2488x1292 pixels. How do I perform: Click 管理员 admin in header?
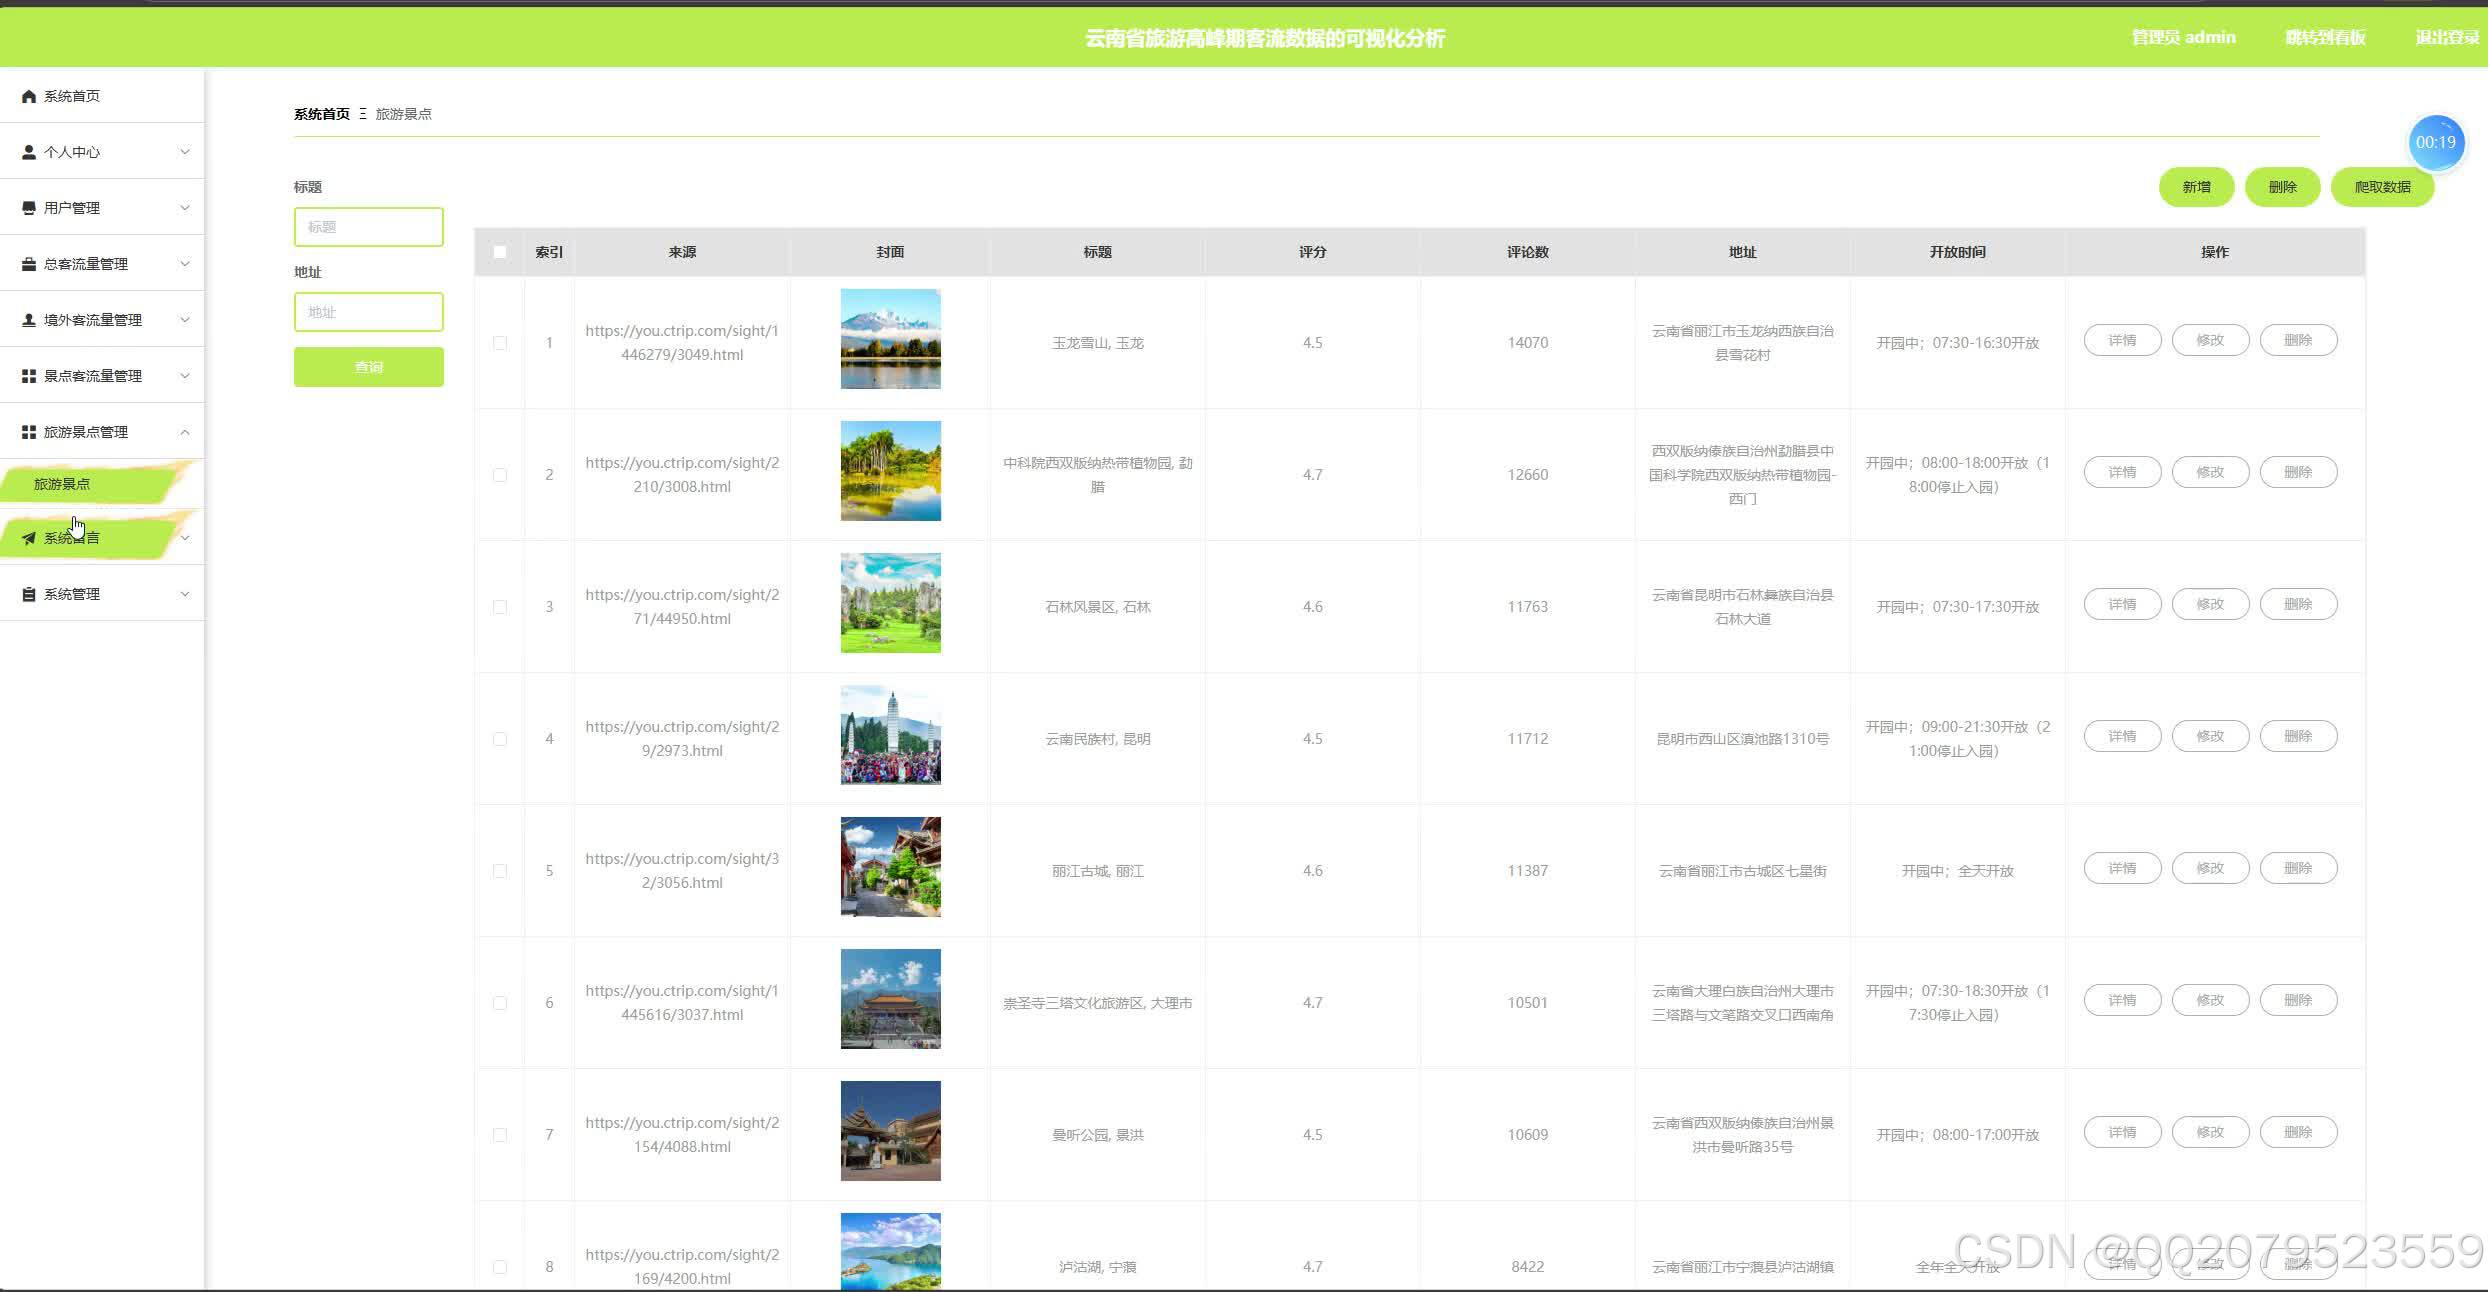2183,38
